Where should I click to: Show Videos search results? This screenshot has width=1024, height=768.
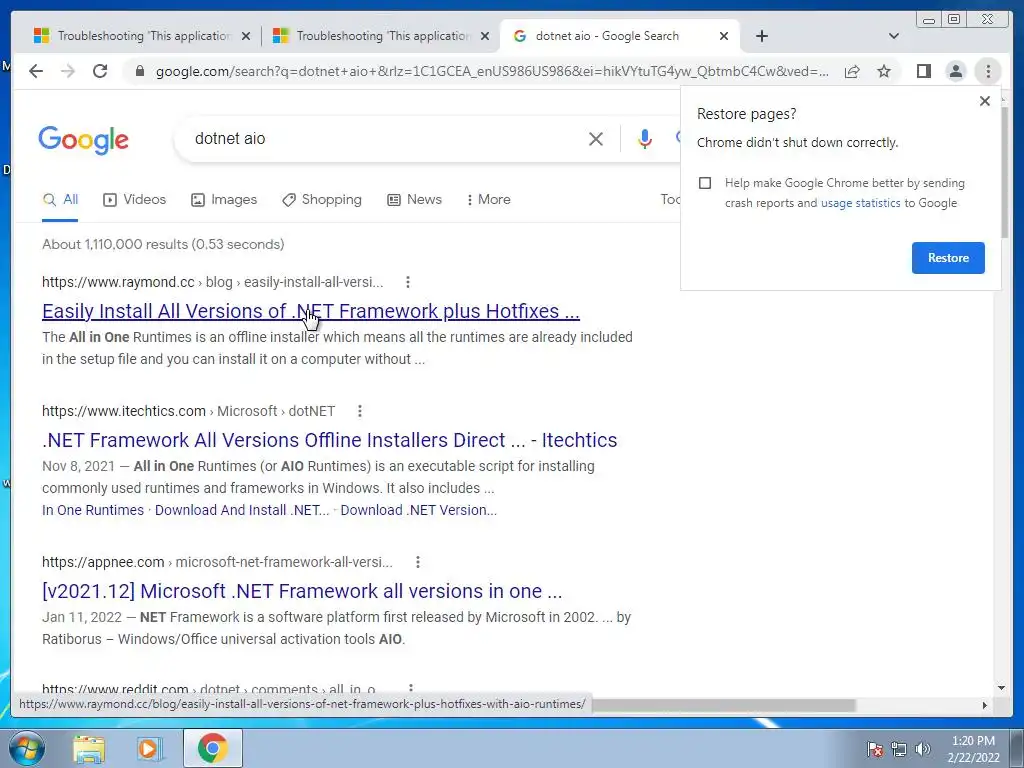coord(135,199)
